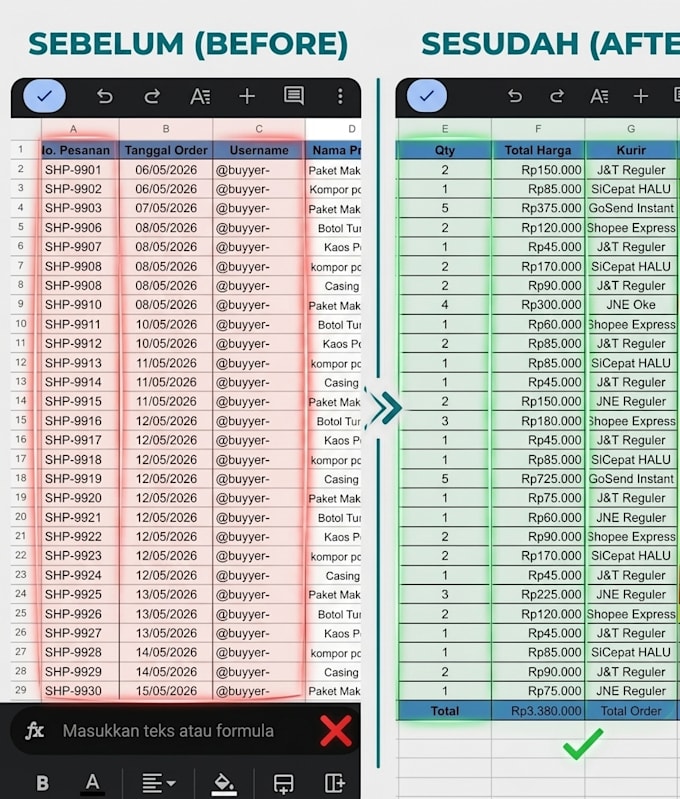Tap the insert plus icon in After panel
This screenshot has width=680, height=799.
[x=641, y=96]
